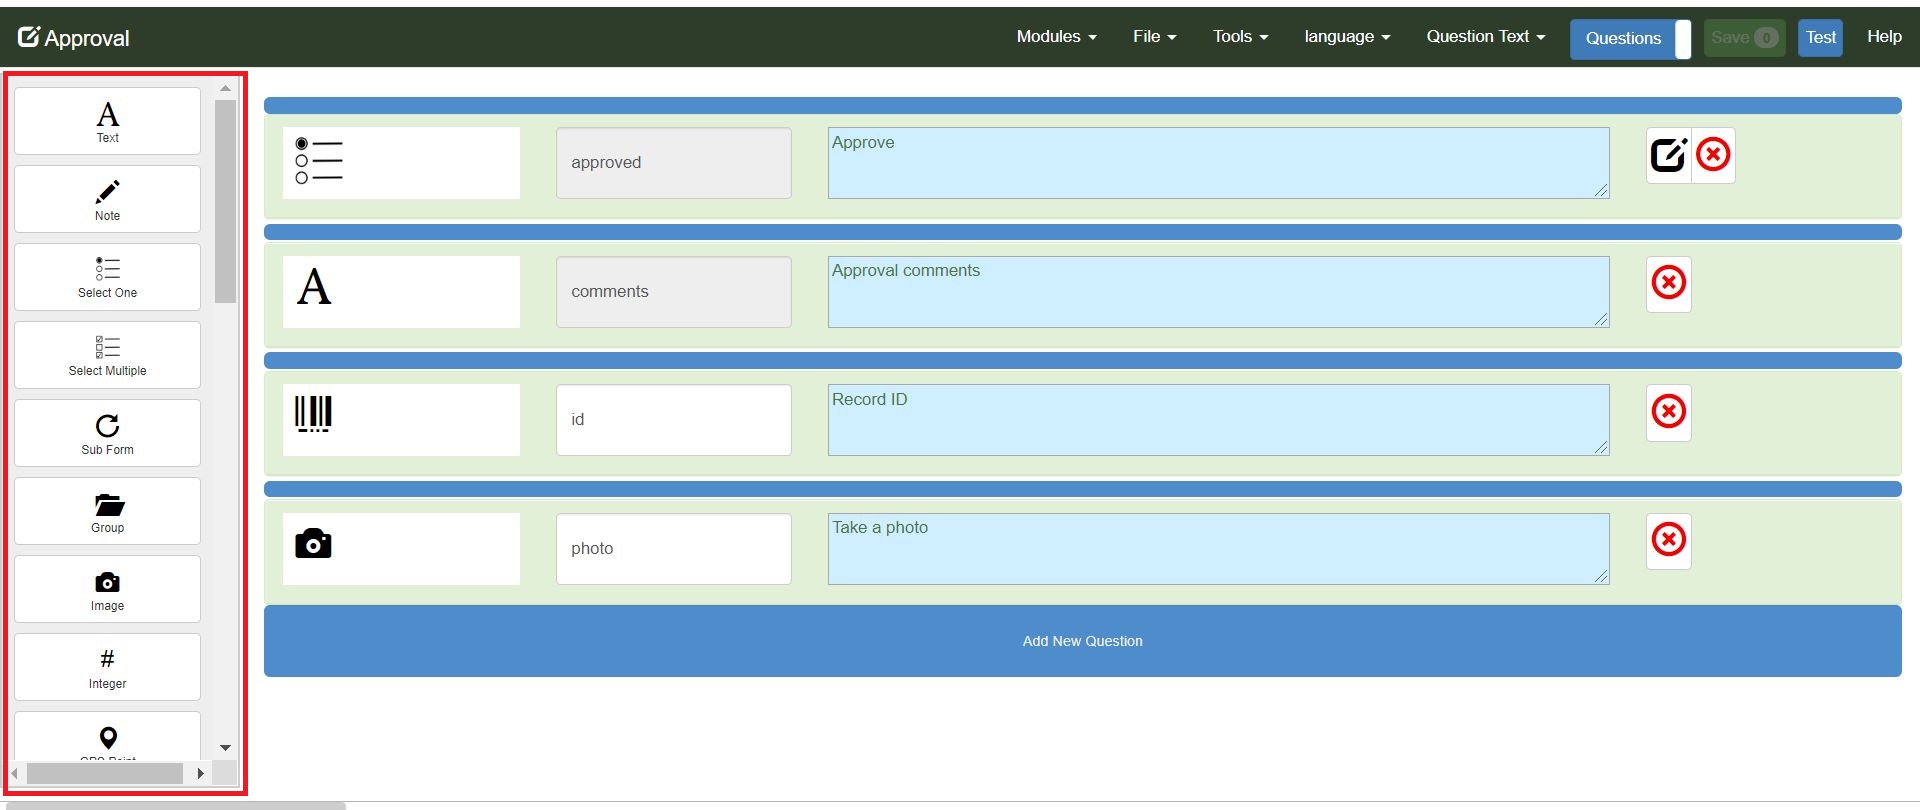Screen dimensions: 1920x810
Task: Add a Group from the sidebar
Action: (x=107, y=511)
